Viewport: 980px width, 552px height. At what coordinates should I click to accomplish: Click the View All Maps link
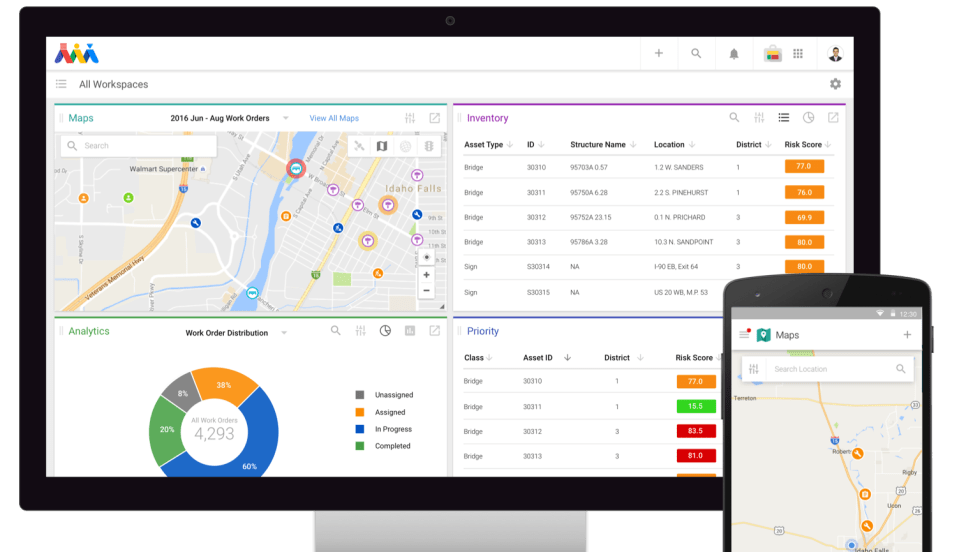click(x=334, y=118)
